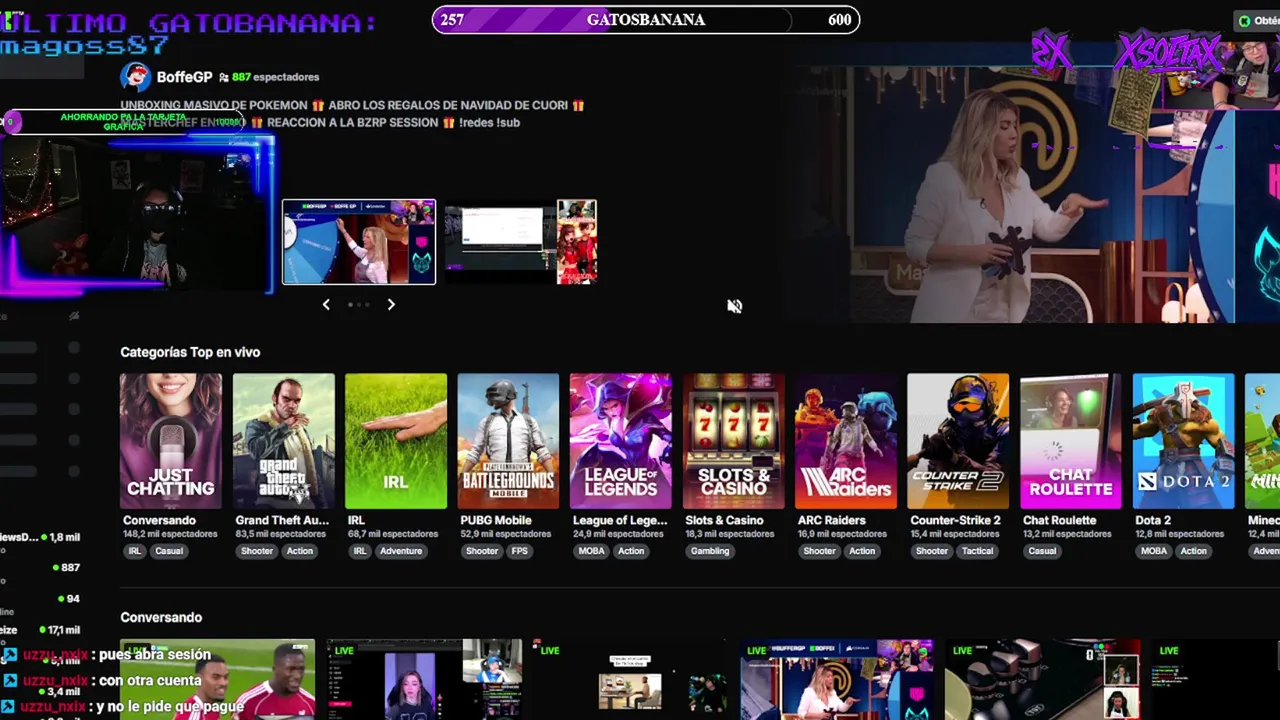Screen dimensions: 1280x720
Task: Click the 'Categorías Top en vivo' heading
Action: tap(190, 352)
